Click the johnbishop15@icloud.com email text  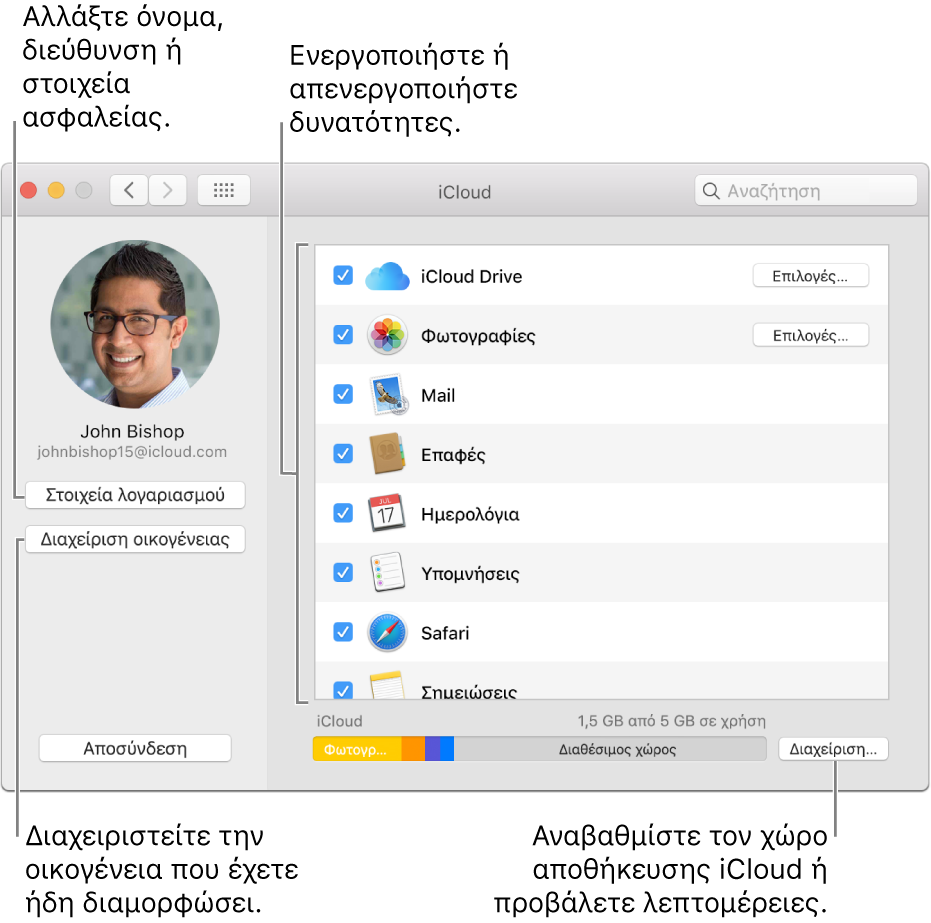132,452
